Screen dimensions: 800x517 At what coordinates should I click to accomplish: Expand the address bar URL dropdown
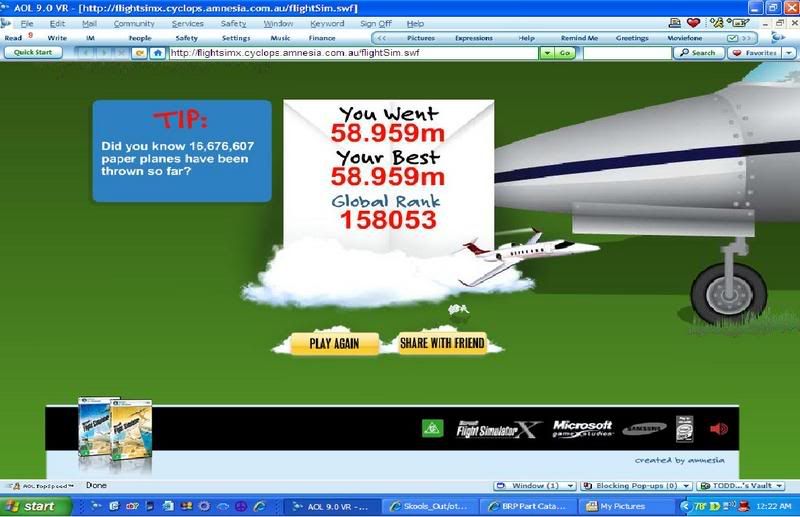click(x=545, y=53)
